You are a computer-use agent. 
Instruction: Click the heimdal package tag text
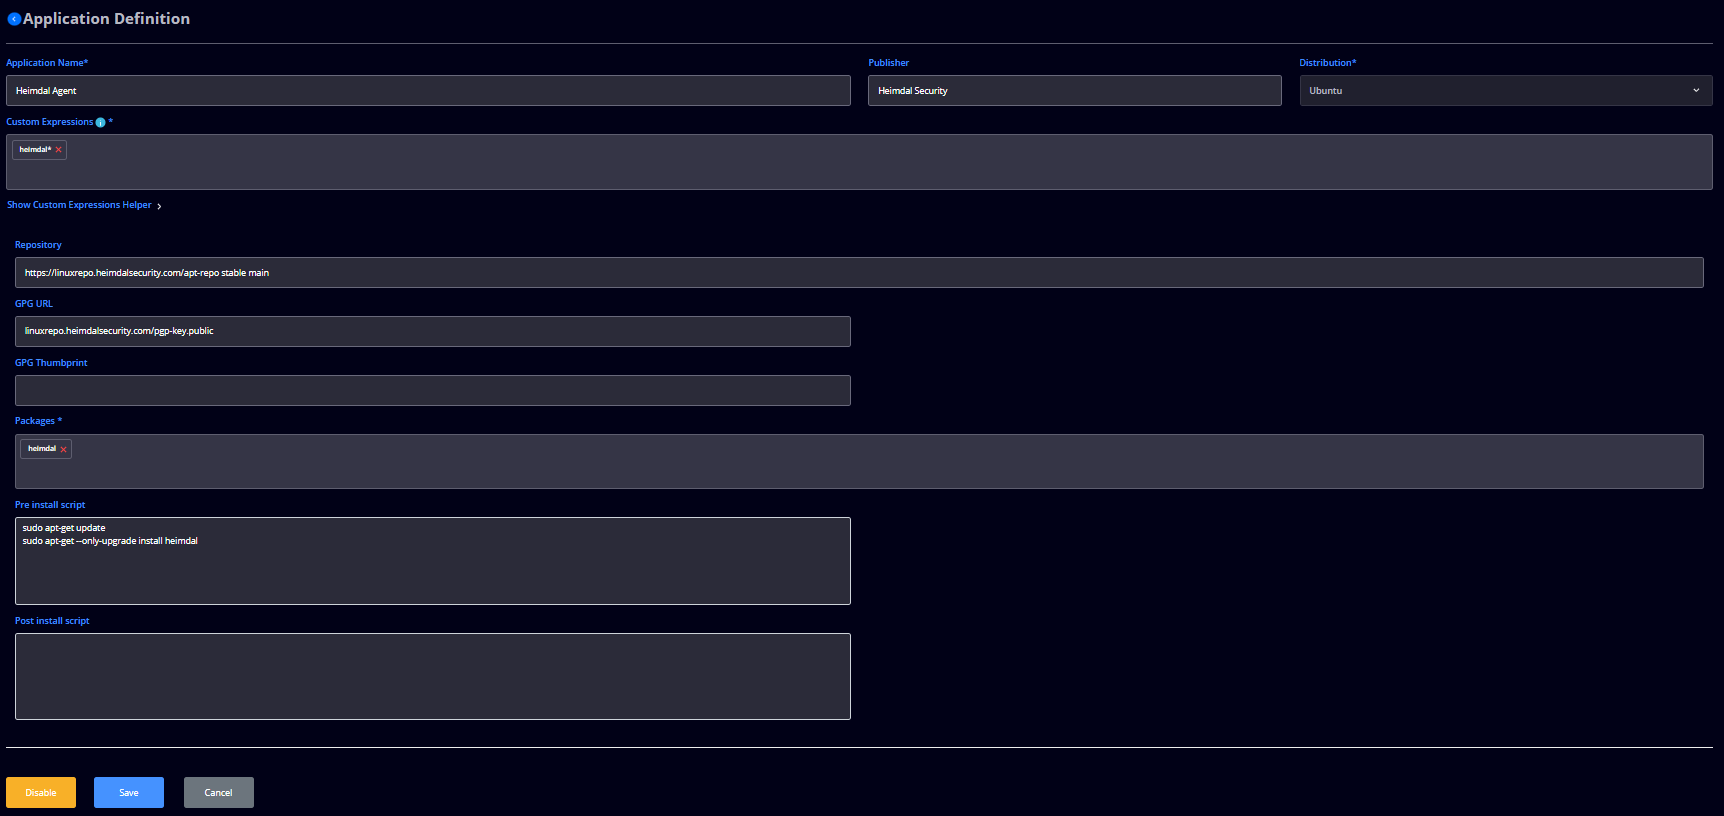pos(42,449)
